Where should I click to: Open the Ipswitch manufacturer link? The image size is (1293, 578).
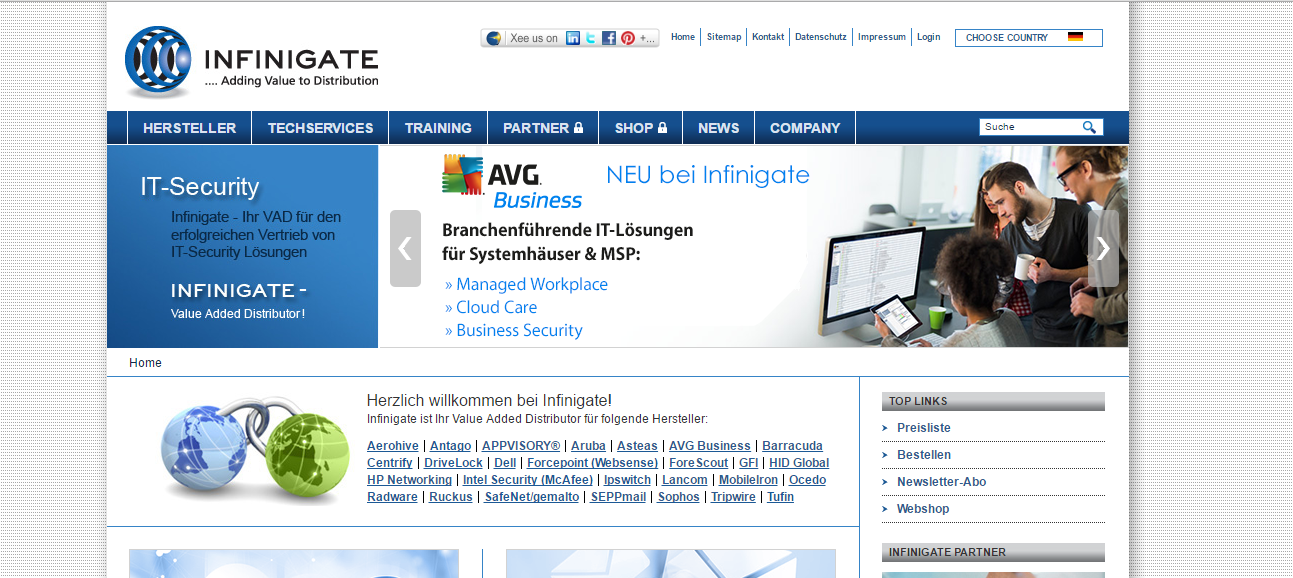(627, 480)
